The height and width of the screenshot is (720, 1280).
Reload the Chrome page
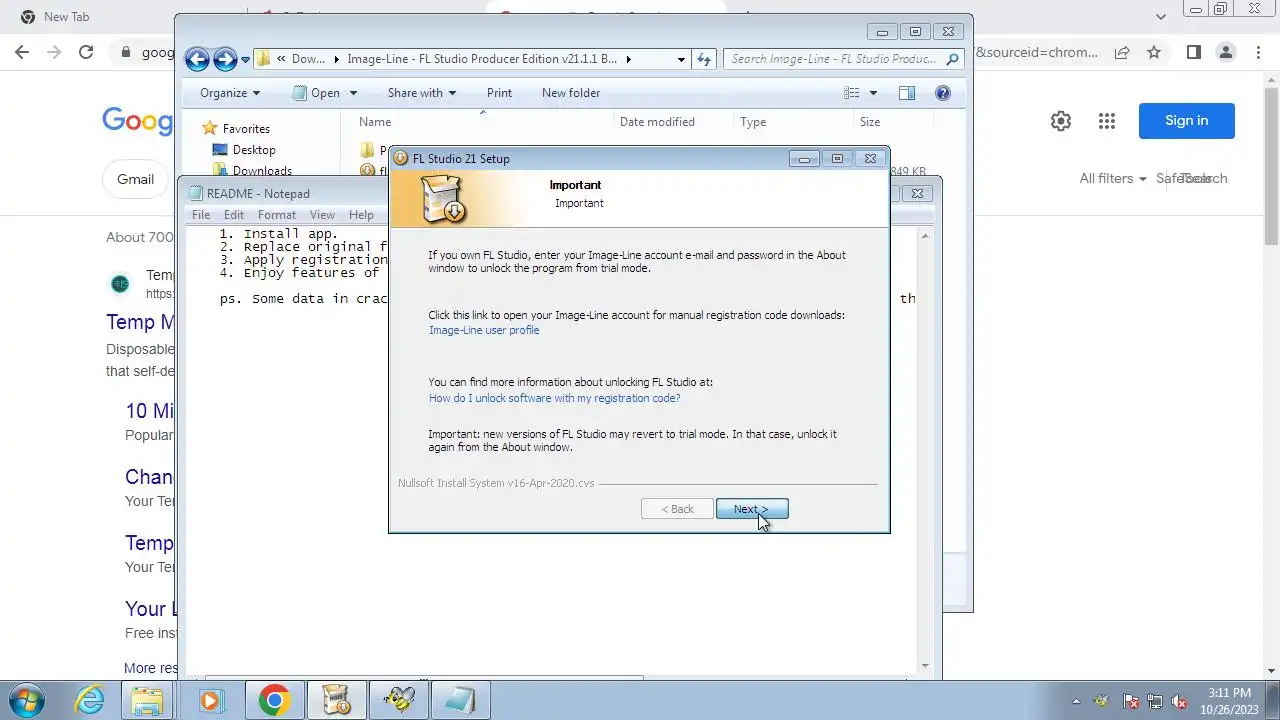tap(86, 52)
